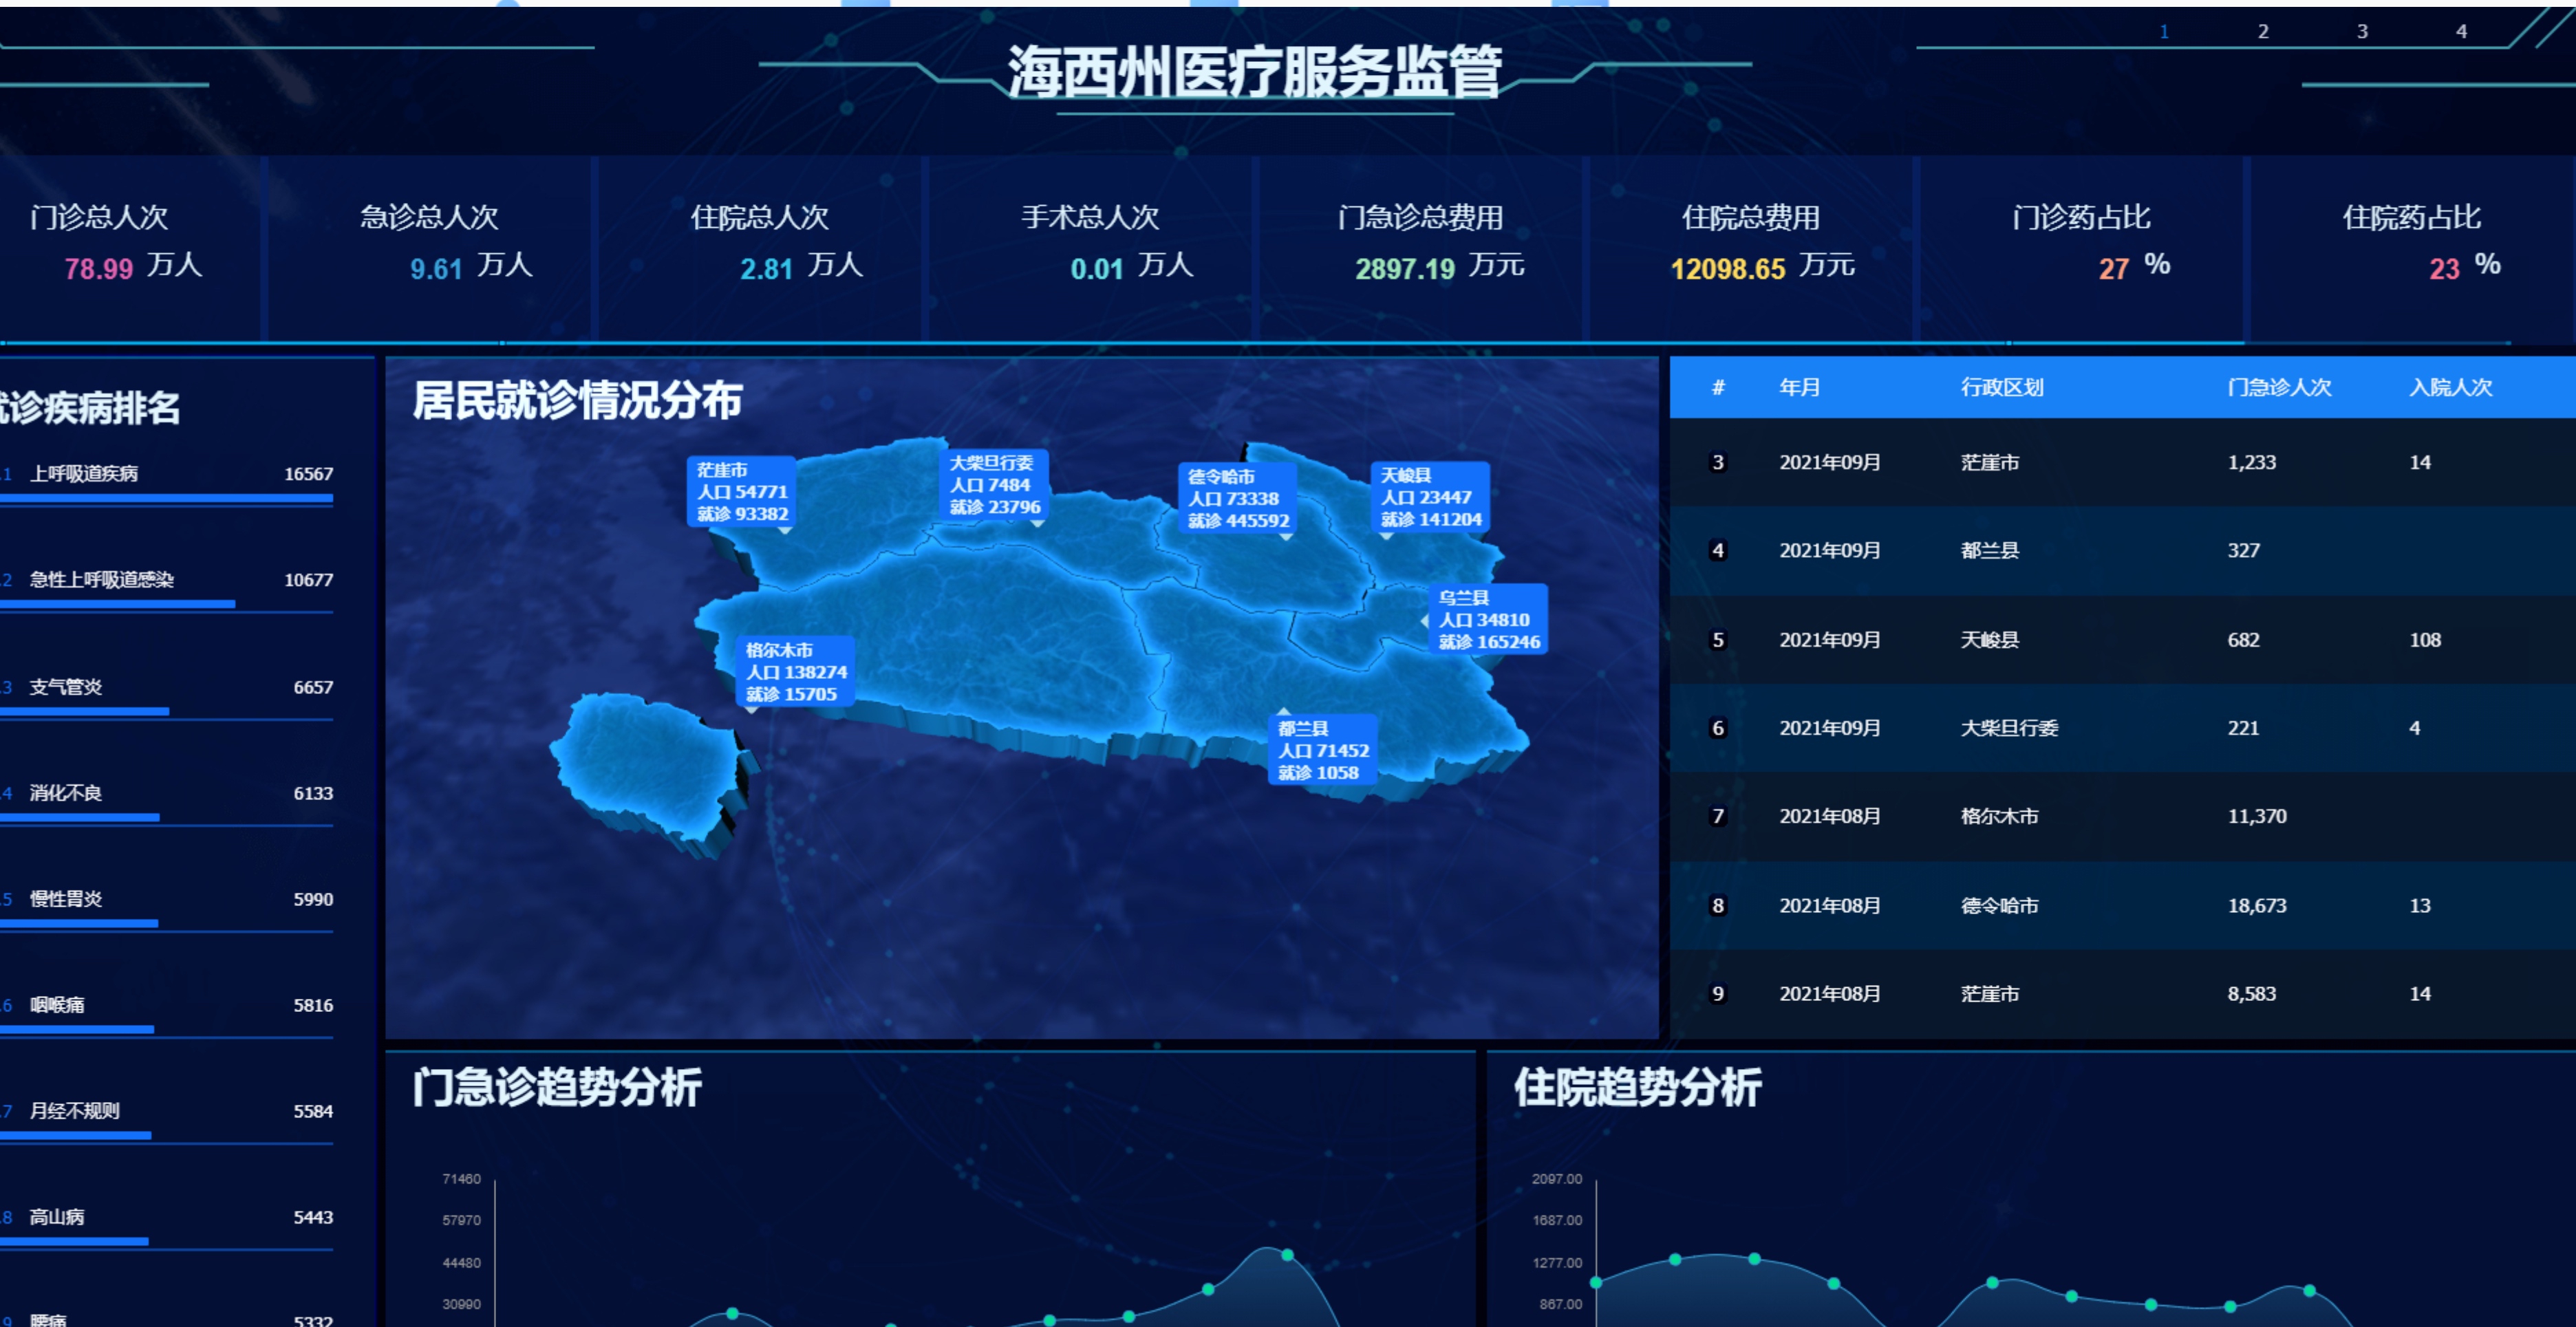Click the 11,370 门急诊人次 cell
This screenshot has height=1327, width=2576.
pyautogui.click(x=2257, y=816)
